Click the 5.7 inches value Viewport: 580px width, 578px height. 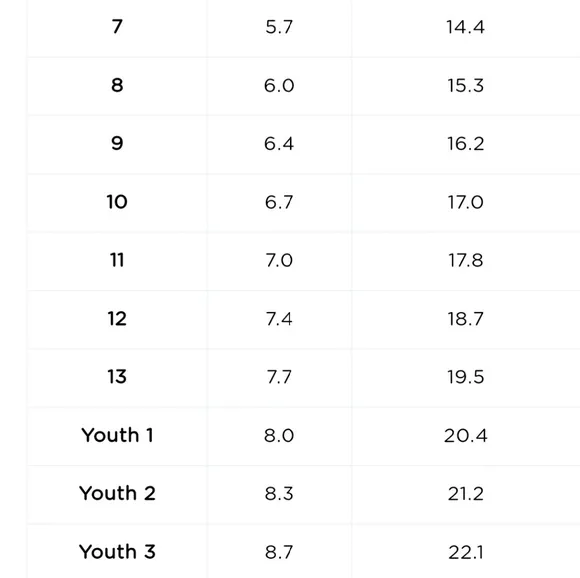(279, 27)
